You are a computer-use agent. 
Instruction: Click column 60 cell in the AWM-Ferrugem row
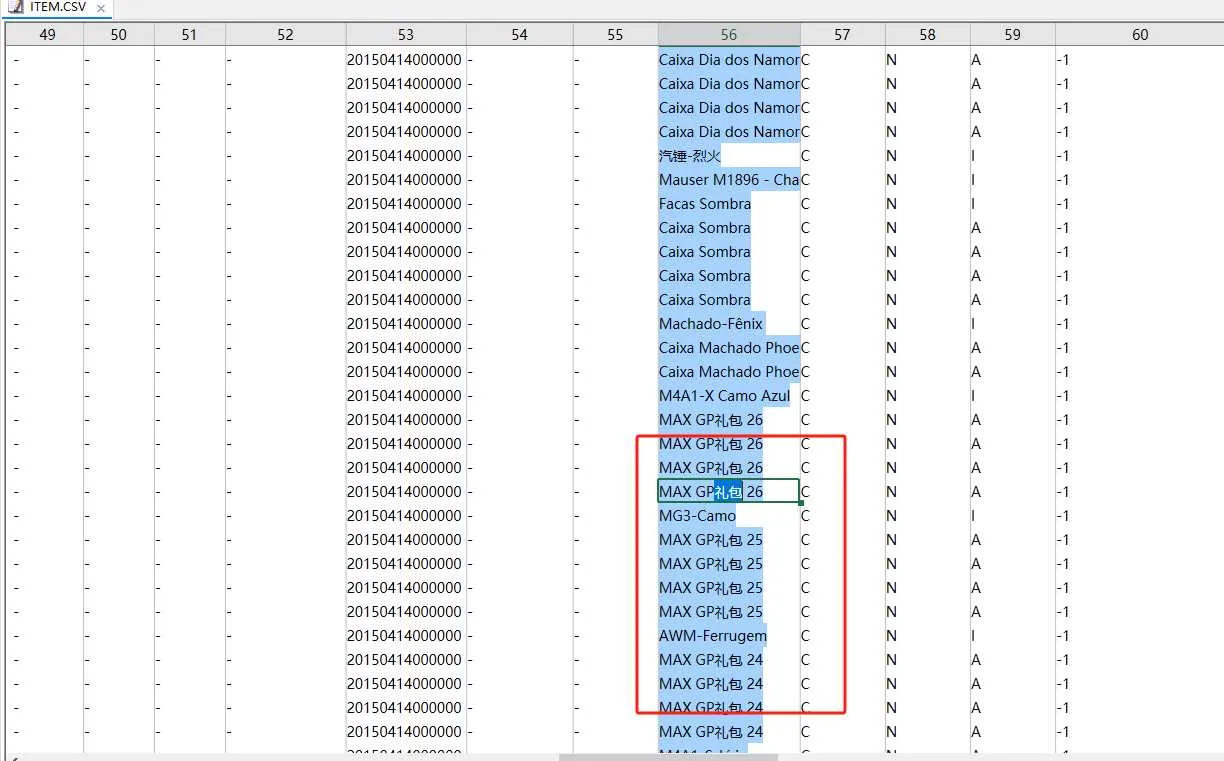click(1139, 636)
